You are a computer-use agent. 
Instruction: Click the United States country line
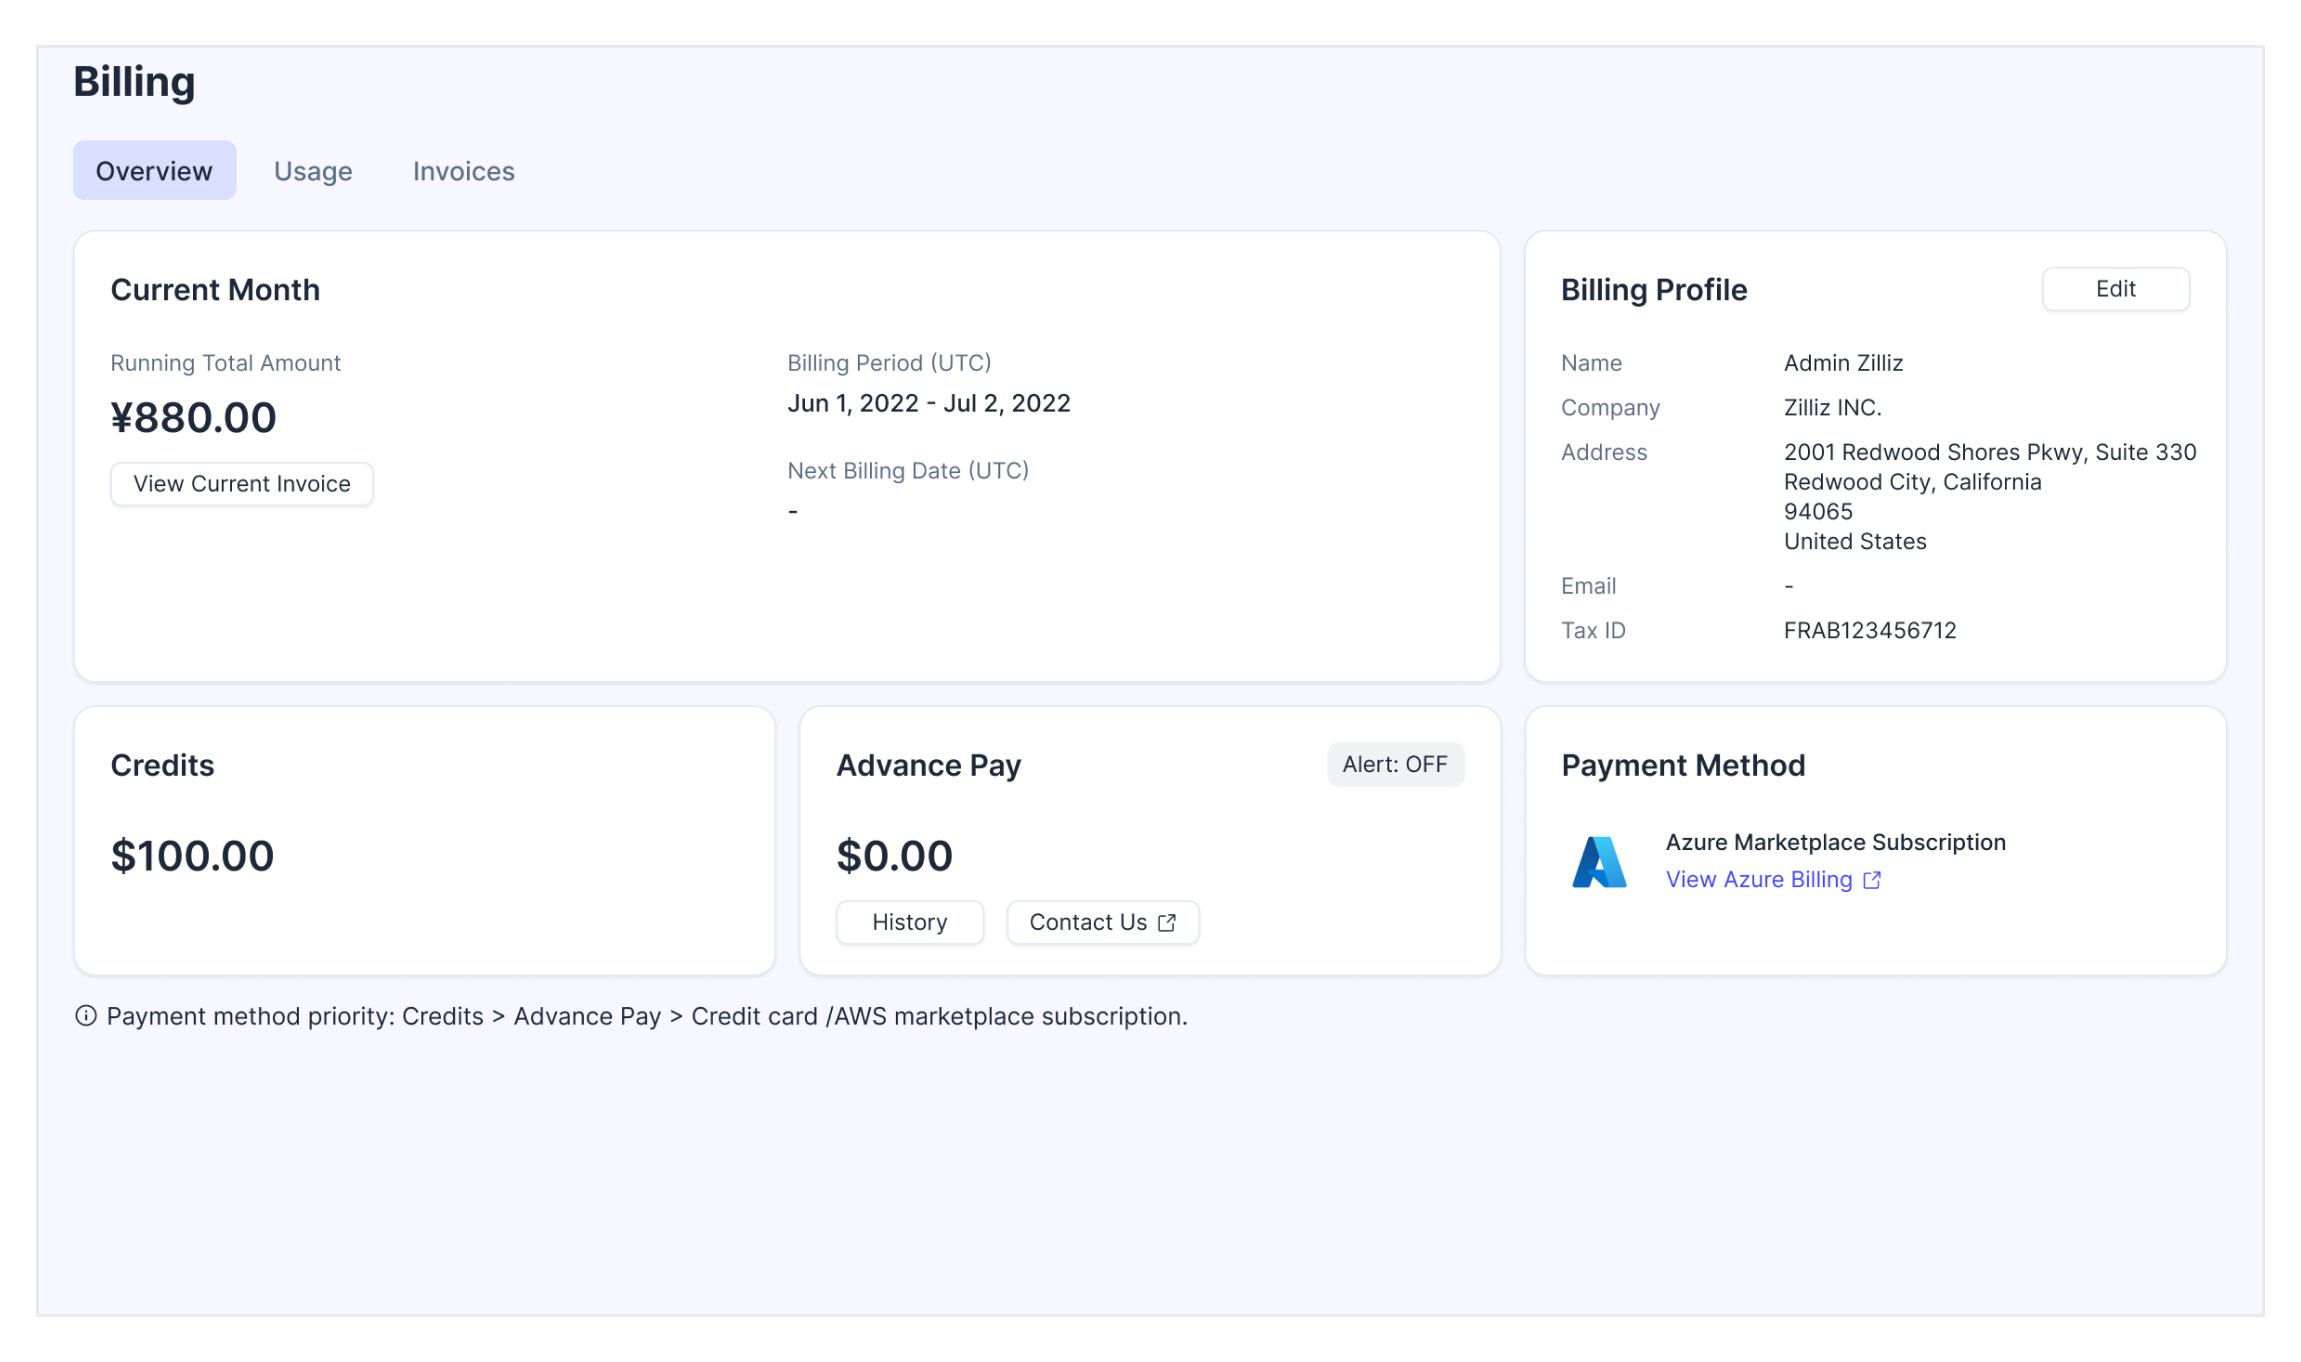coord(1855,542)
